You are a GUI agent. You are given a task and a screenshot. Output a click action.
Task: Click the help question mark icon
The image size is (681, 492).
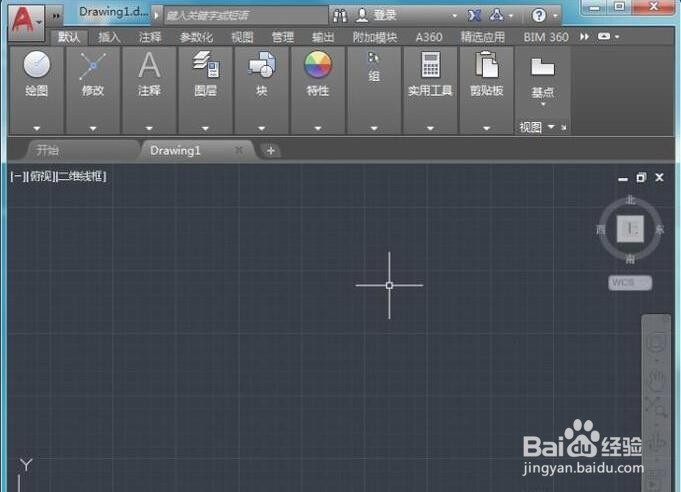[x=539, y=16]
